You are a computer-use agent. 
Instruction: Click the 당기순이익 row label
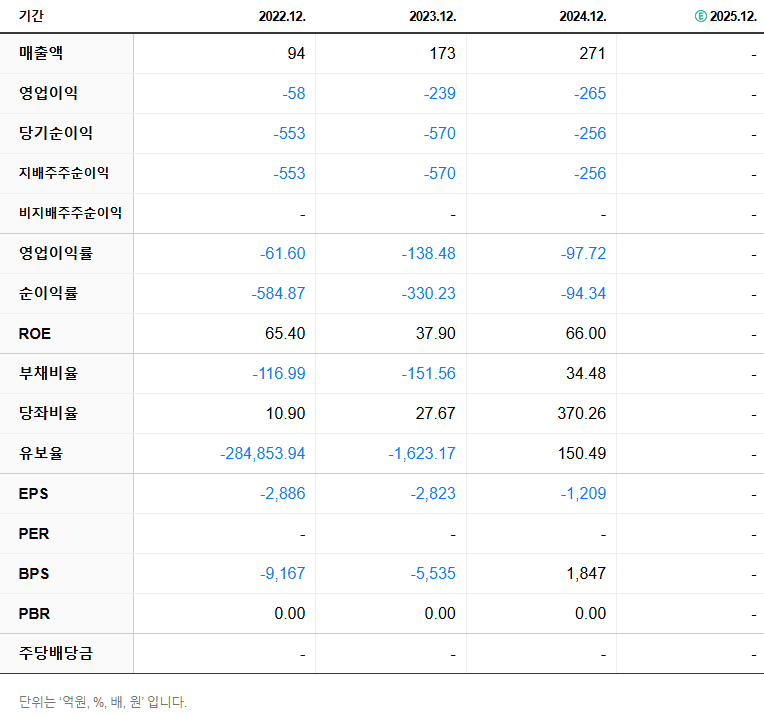(56, 133)
